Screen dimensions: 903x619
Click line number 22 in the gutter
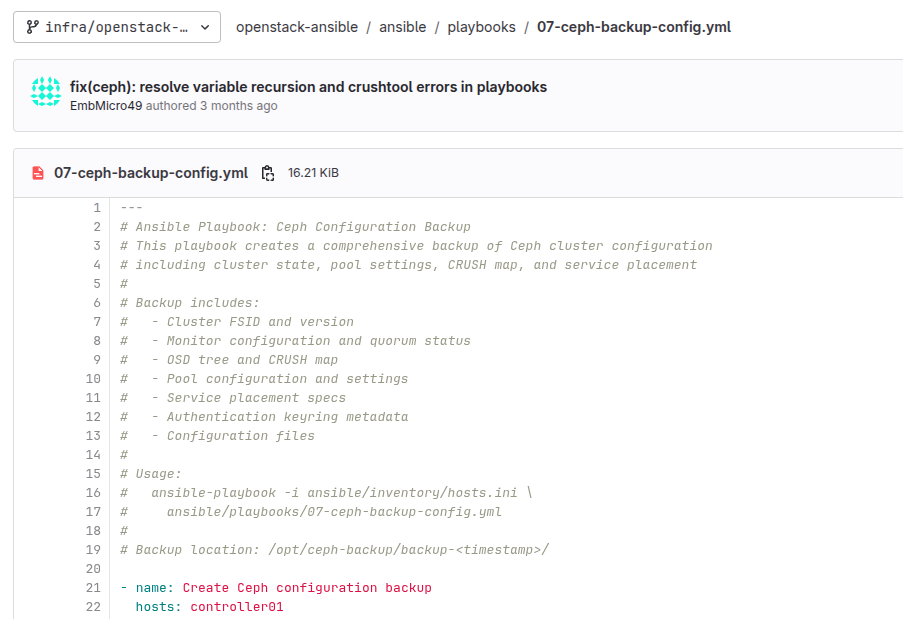[93, 607]
